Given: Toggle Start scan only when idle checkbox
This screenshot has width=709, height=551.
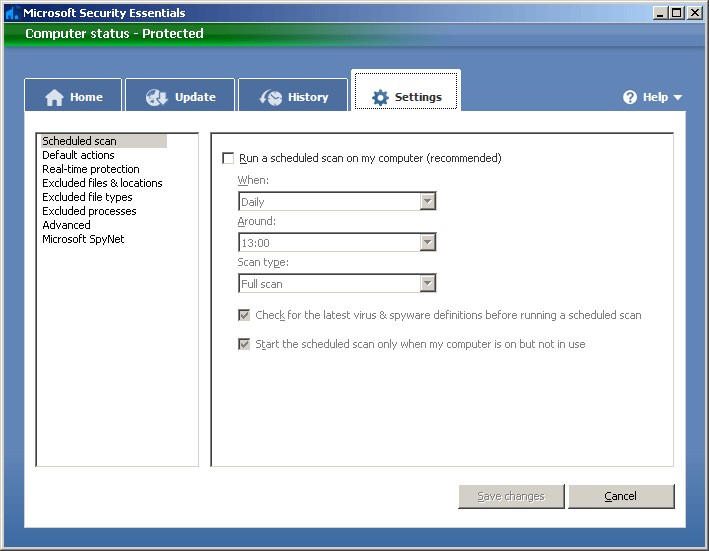Looking at the screenshot, I should [x=244, y=344].
